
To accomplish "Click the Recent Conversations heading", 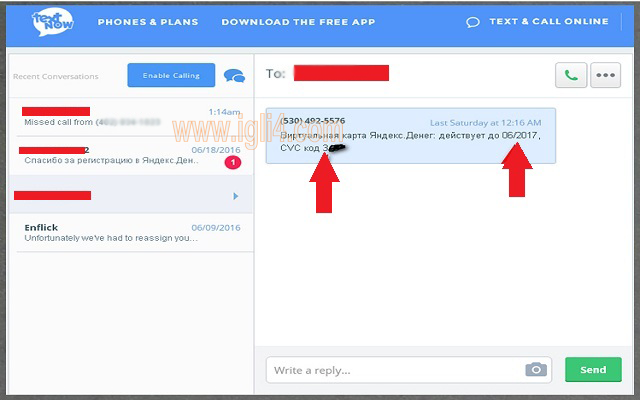I will 56,76.
